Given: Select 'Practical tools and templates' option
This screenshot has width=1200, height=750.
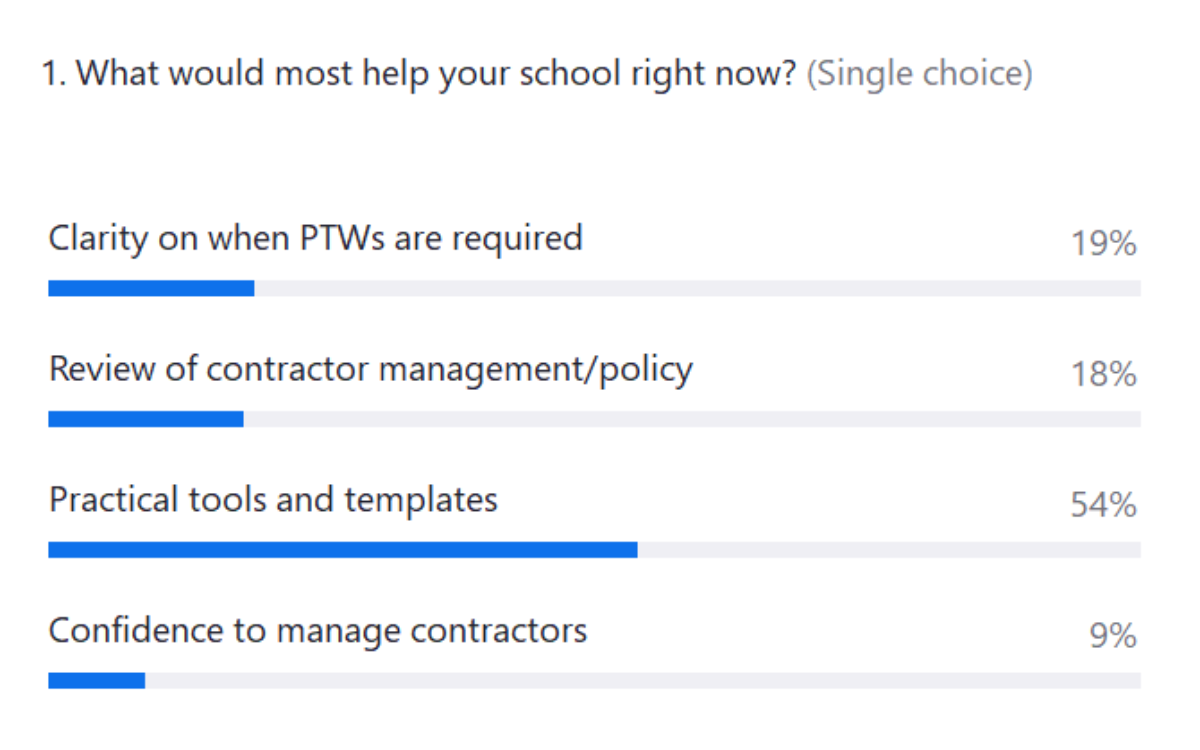Looking at the screenshot, I should pos(273,499).
